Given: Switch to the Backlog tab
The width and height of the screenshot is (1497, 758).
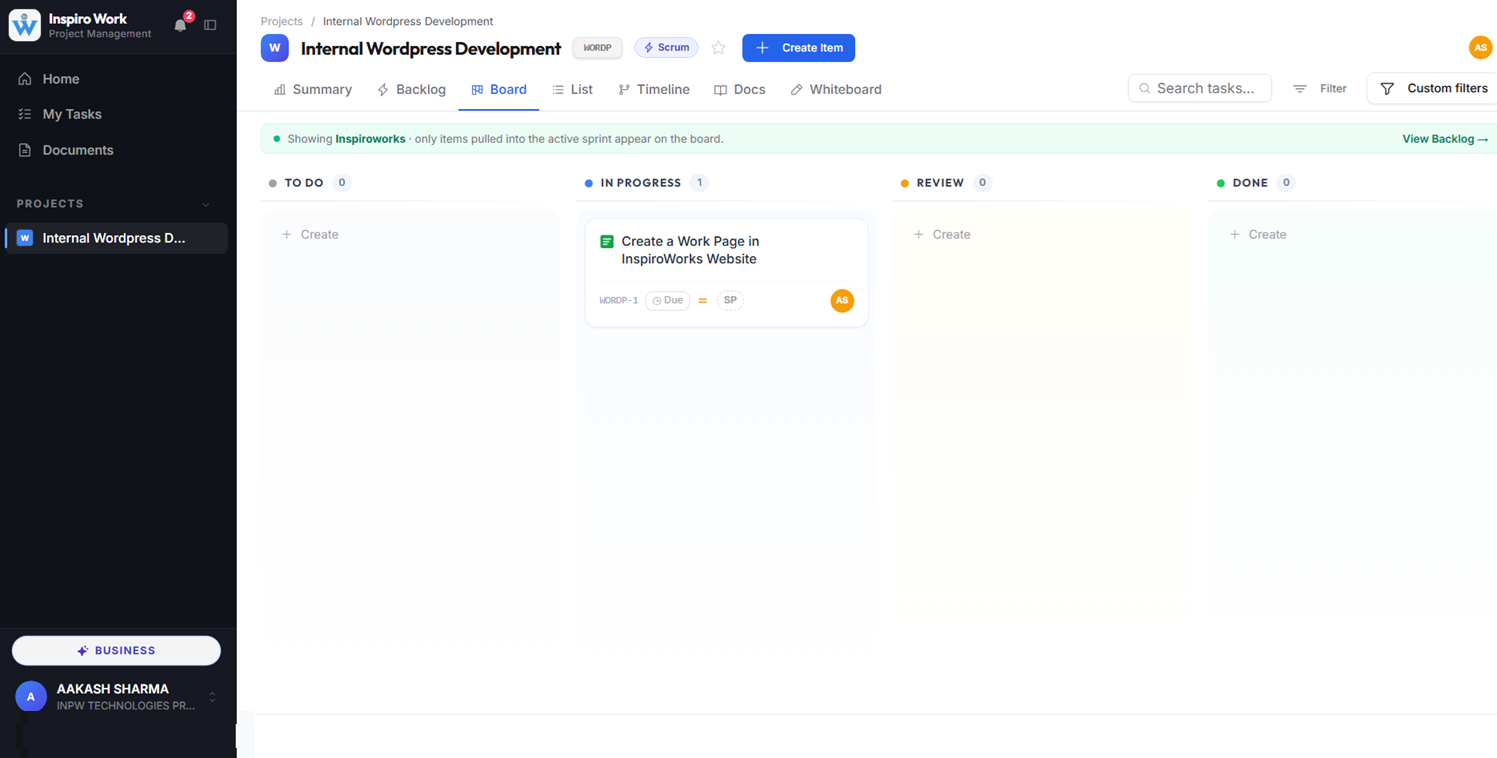Looking at the screenshot, I should [x=411, y=89].
